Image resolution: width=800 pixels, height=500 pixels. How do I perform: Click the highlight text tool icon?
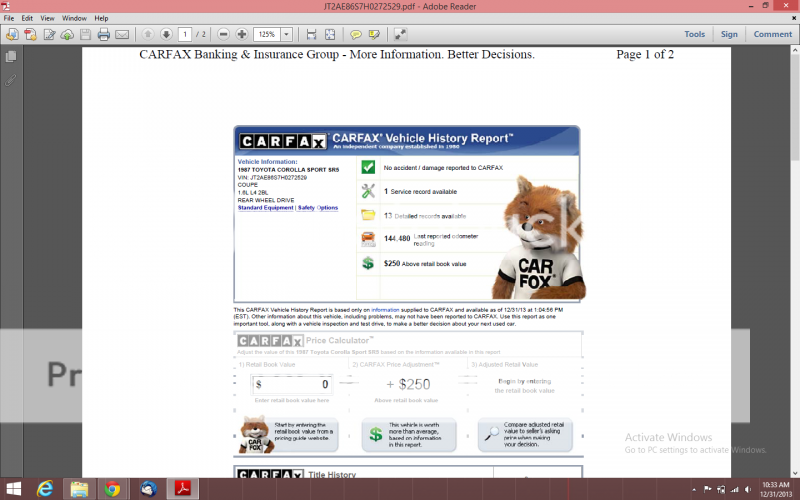tap(373, 34)
